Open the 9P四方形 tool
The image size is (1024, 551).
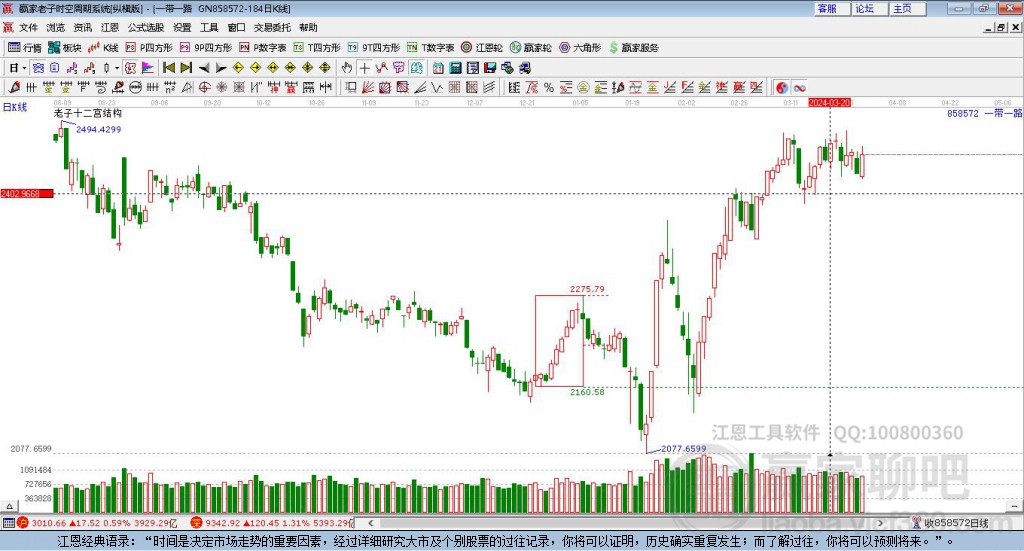tap(206, 48)
